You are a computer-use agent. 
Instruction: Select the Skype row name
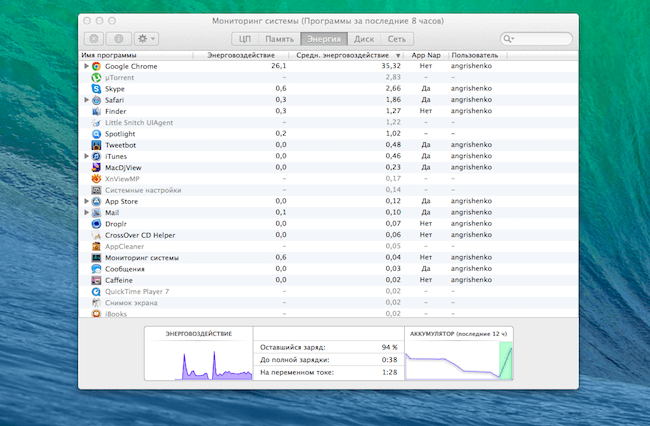pyautogui.click(x=115, y=89)
